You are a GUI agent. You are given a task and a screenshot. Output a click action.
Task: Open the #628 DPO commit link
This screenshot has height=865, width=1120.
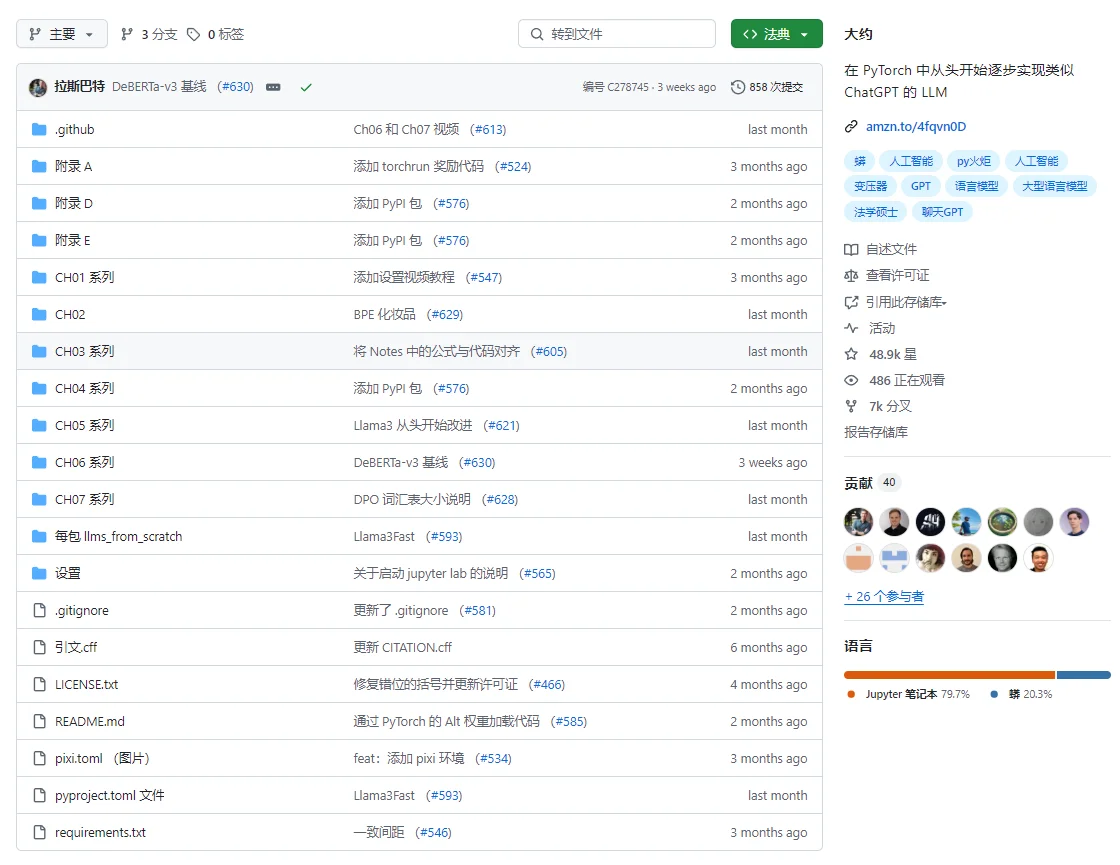click(x=500, y=499)
